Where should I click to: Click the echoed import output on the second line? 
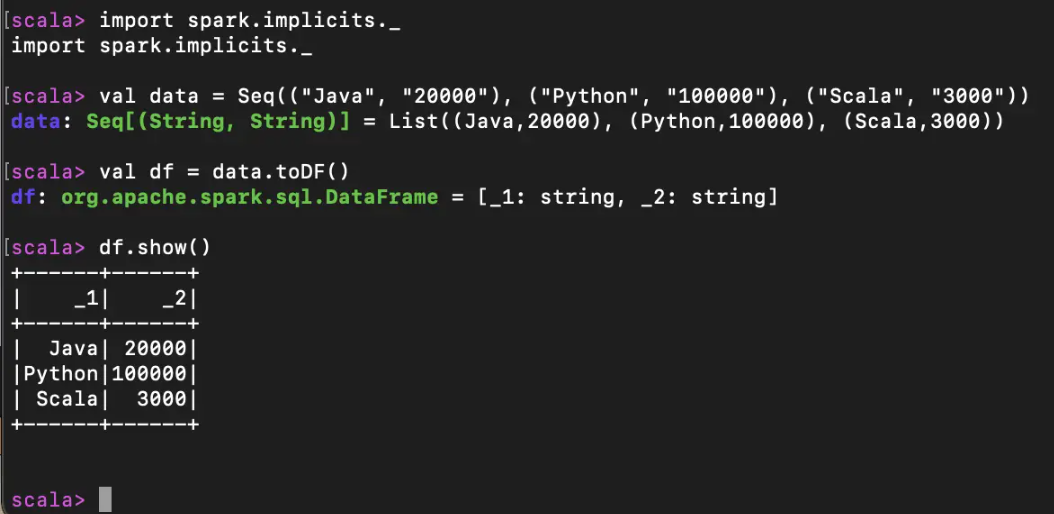[161, 46]
